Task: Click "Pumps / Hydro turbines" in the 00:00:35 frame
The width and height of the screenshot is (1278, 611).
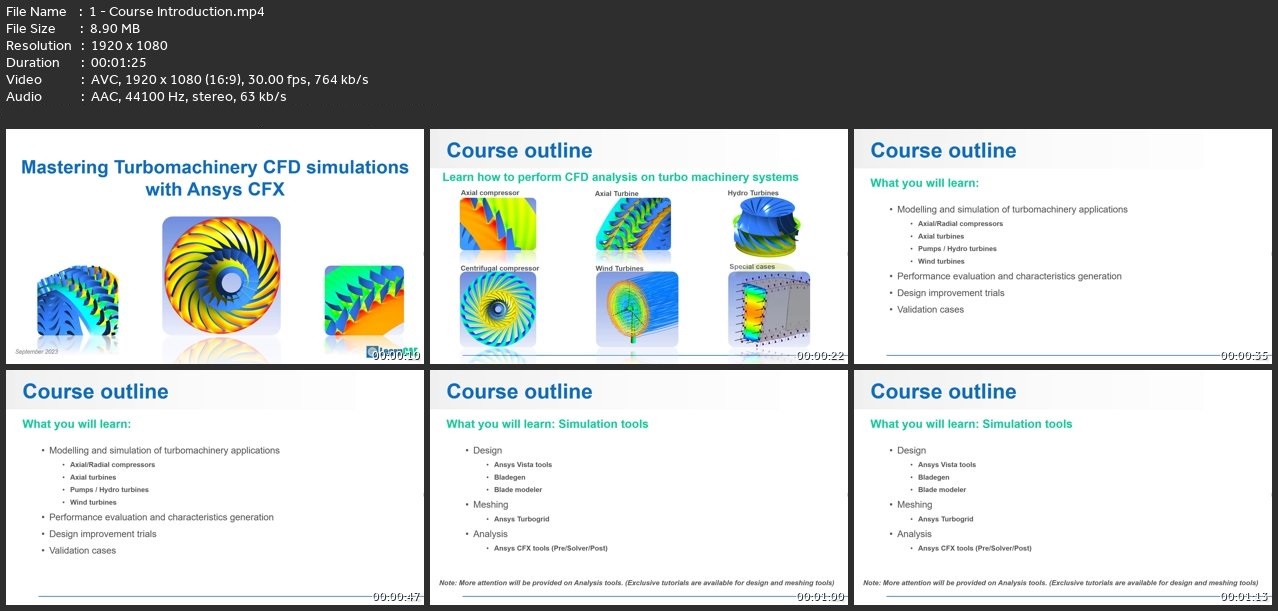Action: (957, 249)
